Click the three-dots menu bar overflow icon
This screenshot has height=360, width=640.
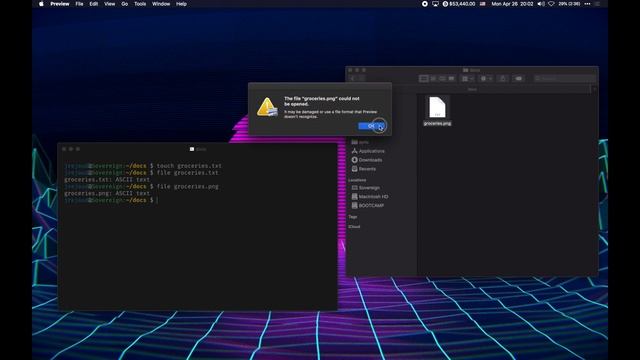click(x=587, y=4)
